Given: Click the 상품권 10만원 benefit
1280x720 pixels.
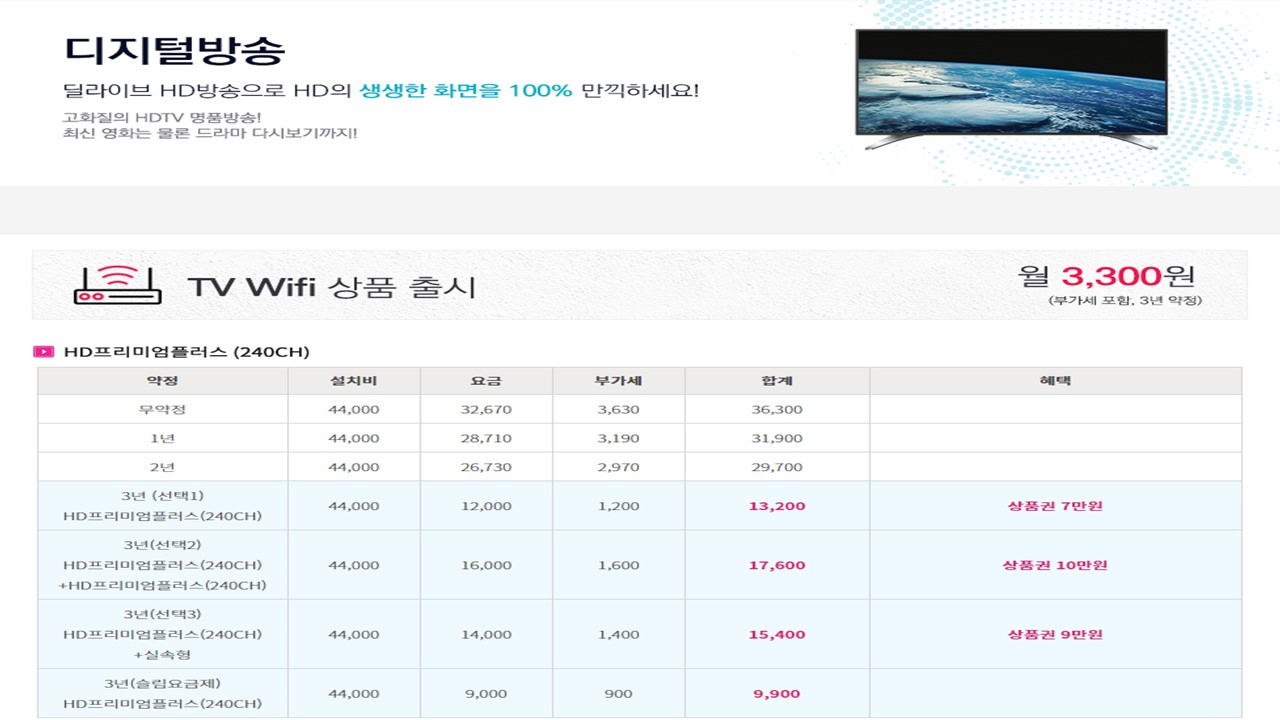Looking at the screenshot, I should 1055,565.
